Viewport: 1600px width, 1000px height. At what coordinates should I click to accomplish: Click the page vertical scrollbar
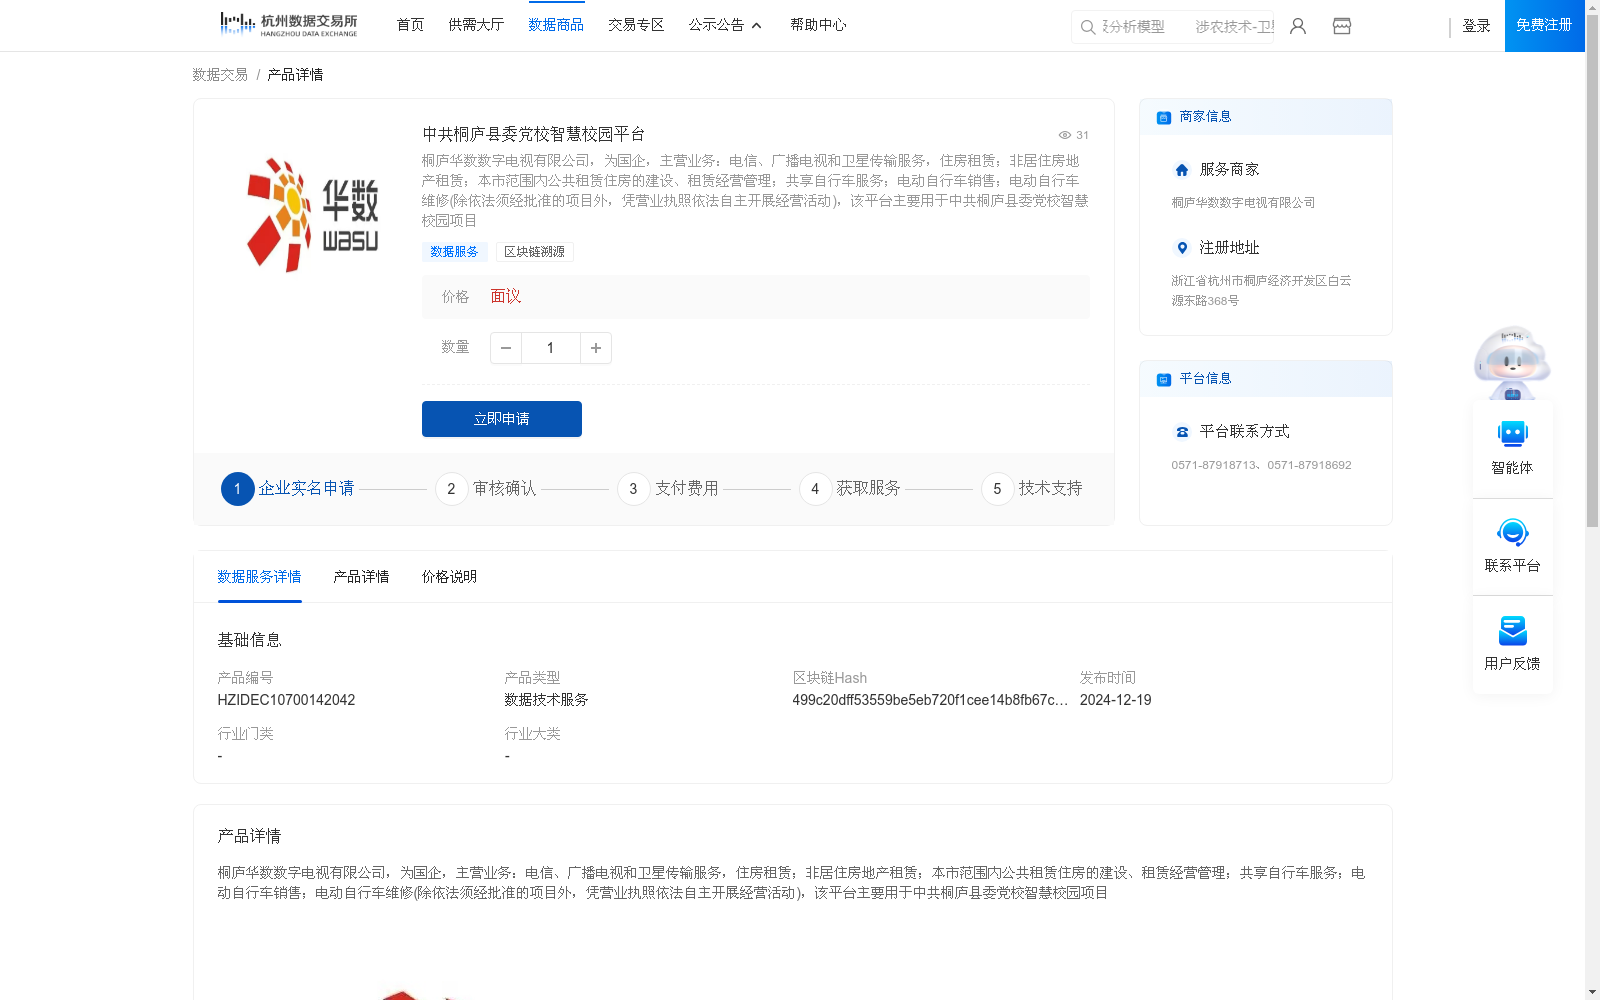click(x=1592, y=270)
